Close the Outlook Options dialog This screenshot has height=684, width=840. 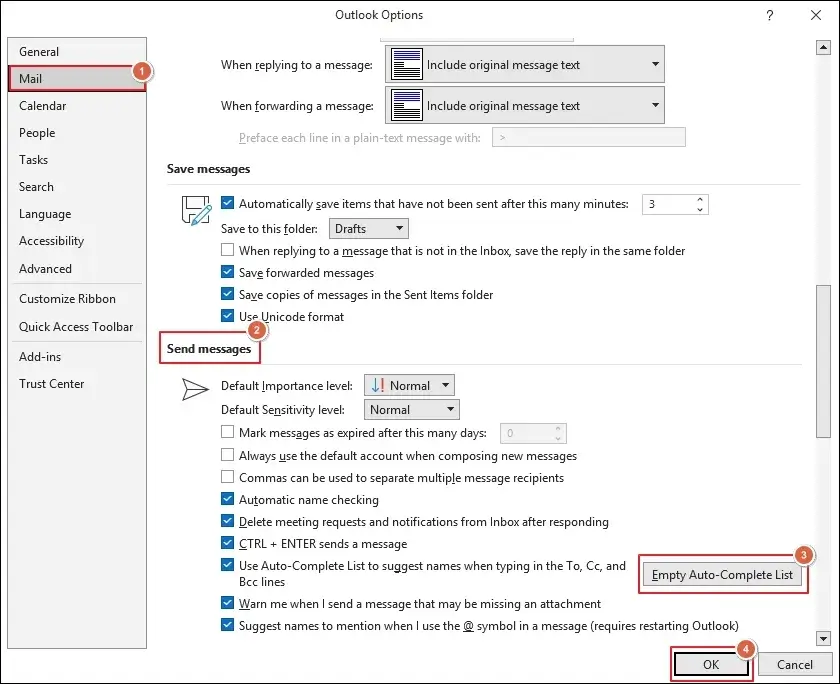816,15
